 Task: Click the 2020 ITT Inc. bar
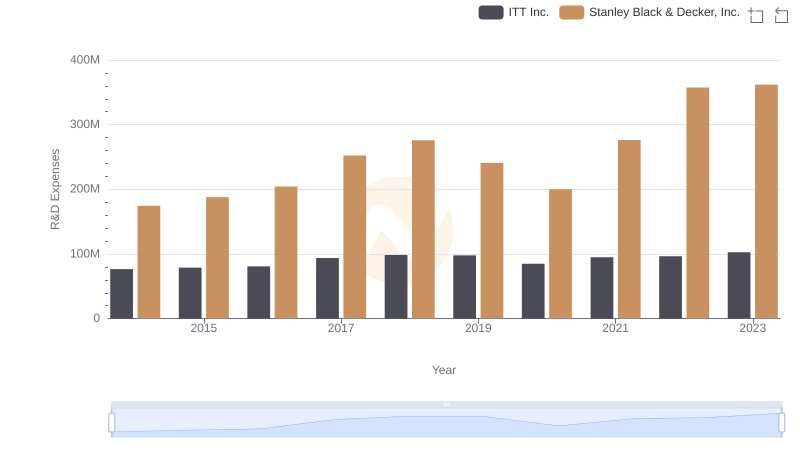click(533, 291)
